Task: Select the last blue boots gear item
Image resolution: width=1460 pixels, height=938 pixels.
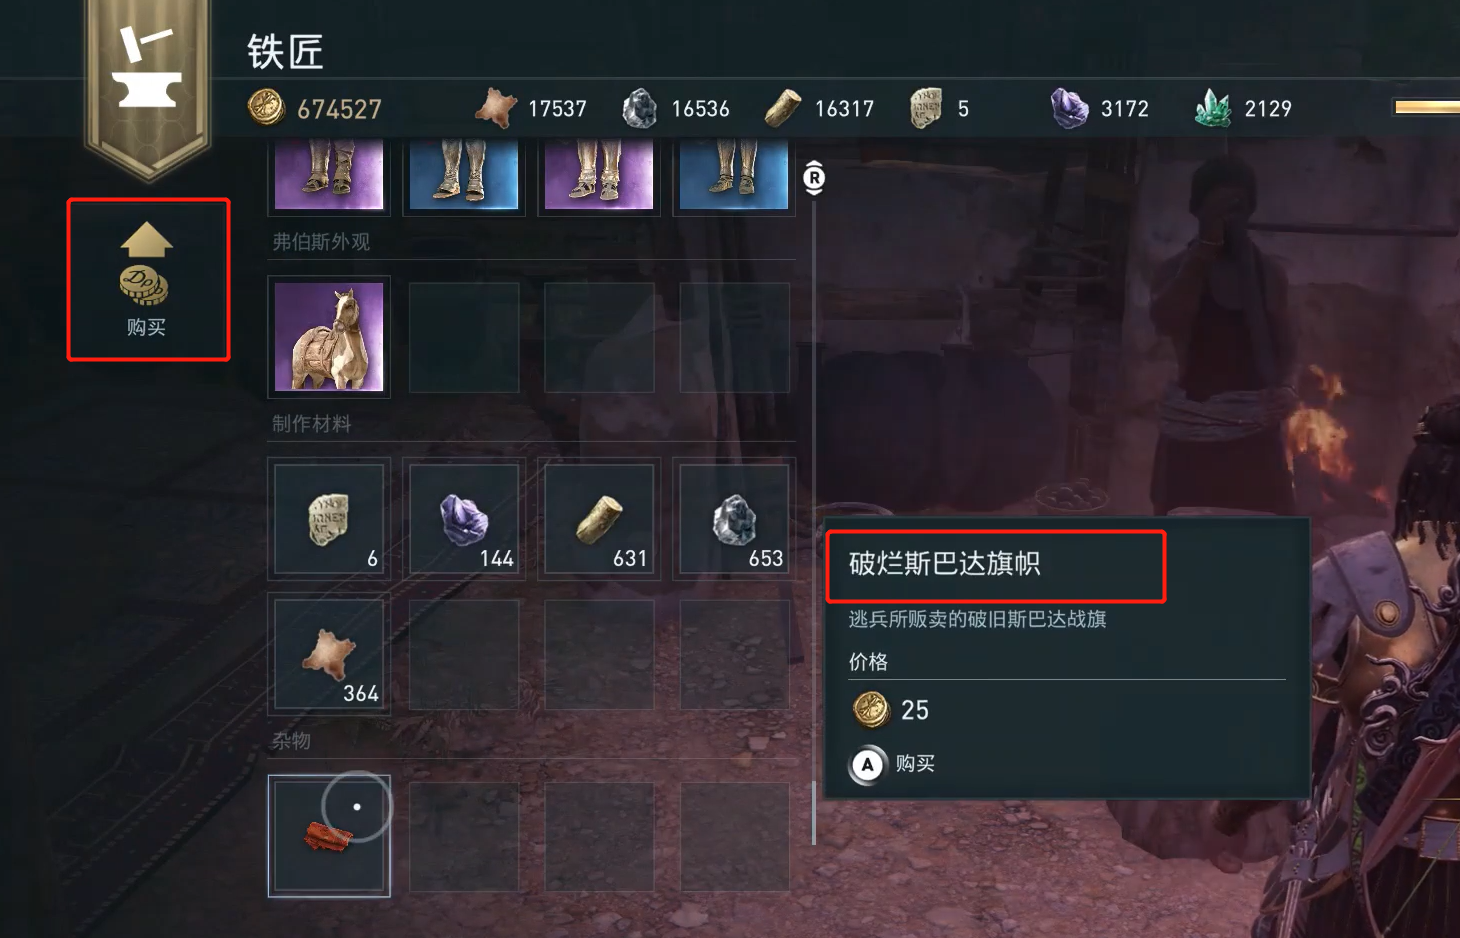Action: (x=734, y=175)
